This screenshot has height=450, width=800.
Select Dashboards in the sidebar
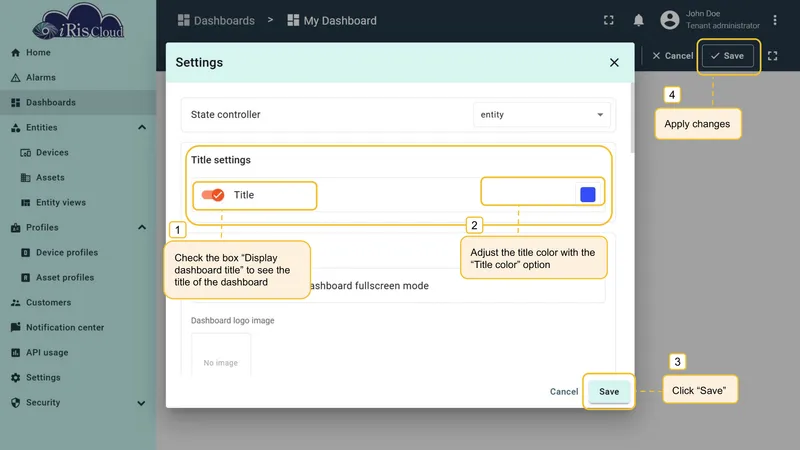[78, 103]
